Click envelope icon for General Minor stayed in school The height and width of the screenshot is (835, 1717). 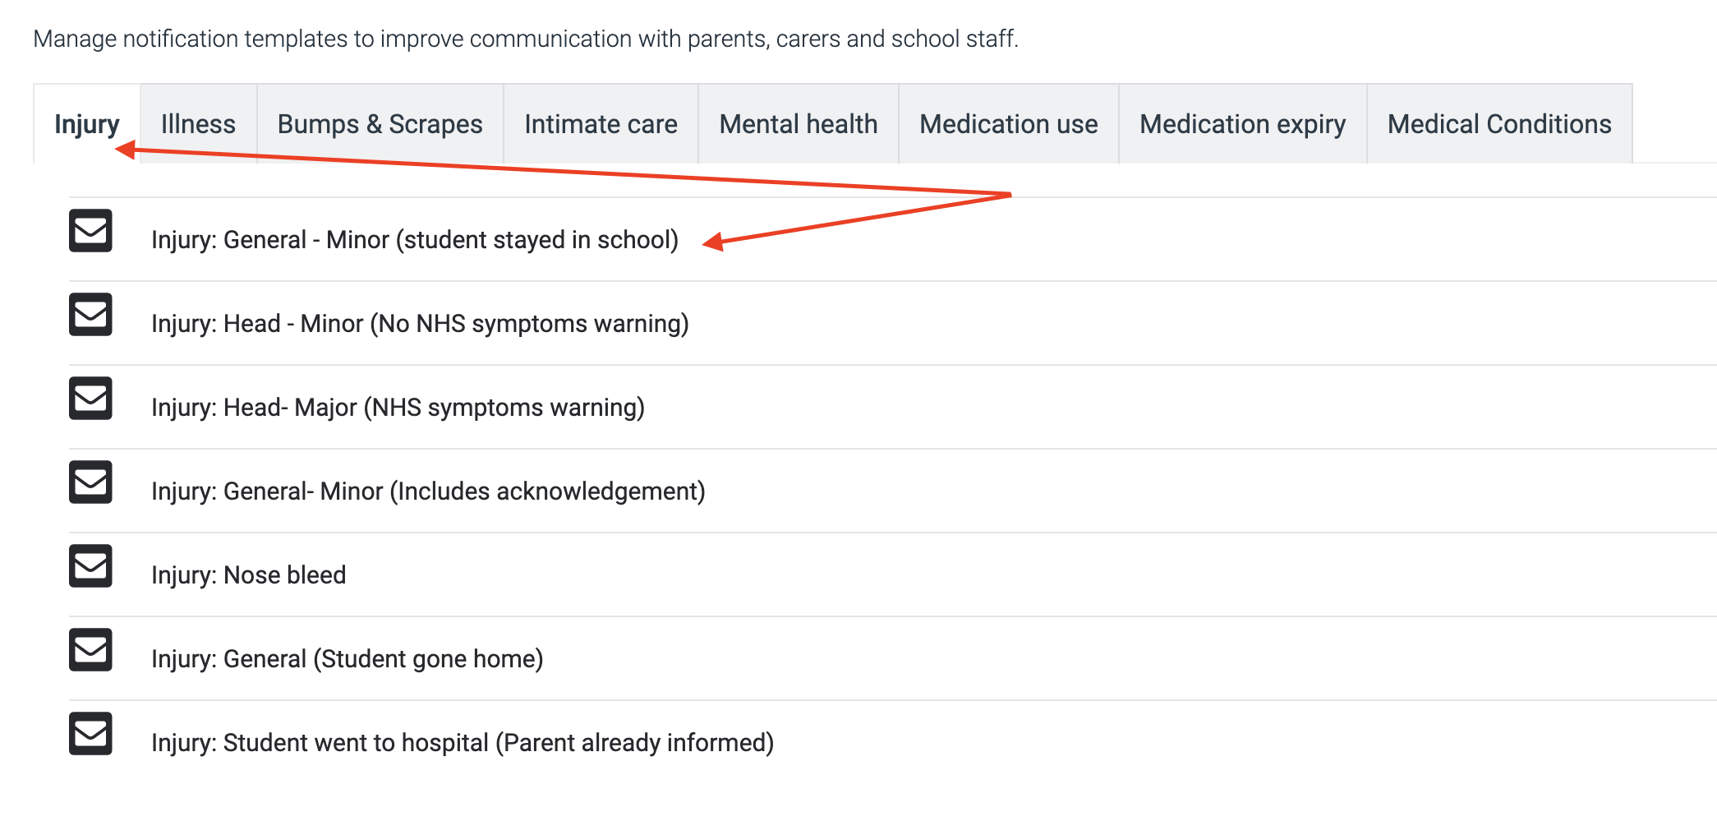[x=90, y=231]
